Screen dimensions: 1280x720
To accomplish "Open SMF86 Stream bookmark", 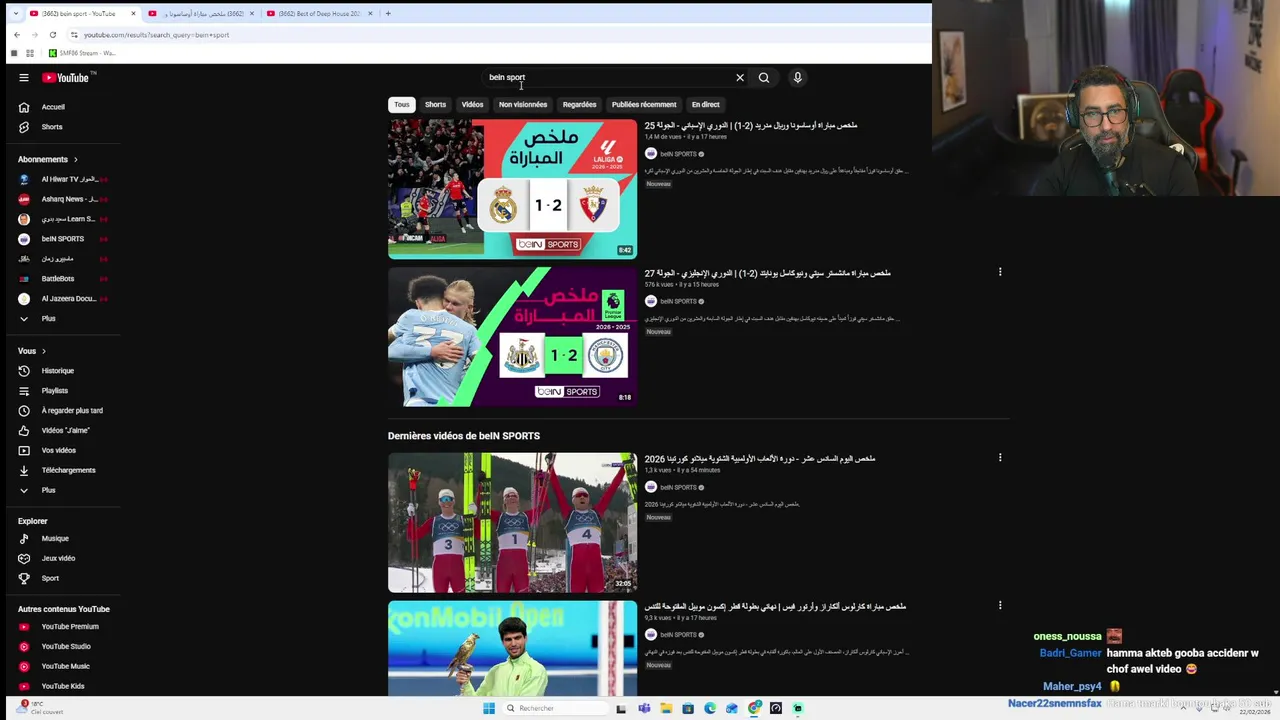I will pos(82,53).
